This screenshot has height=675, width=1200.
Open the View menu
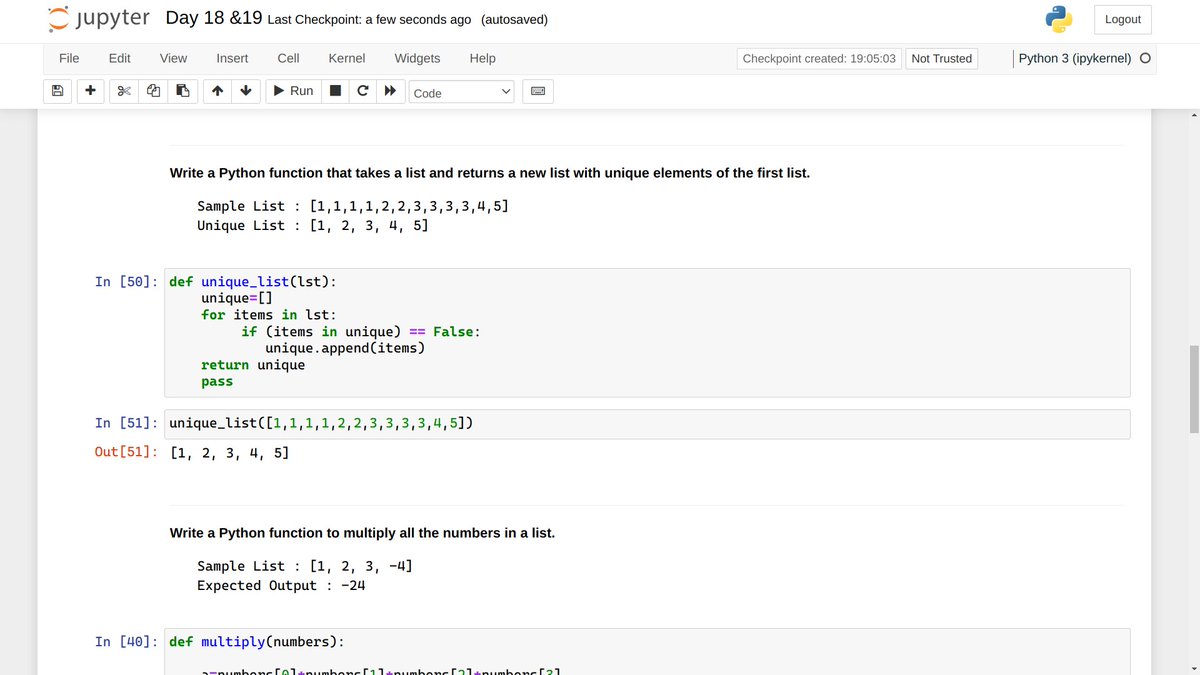(174, 58)
